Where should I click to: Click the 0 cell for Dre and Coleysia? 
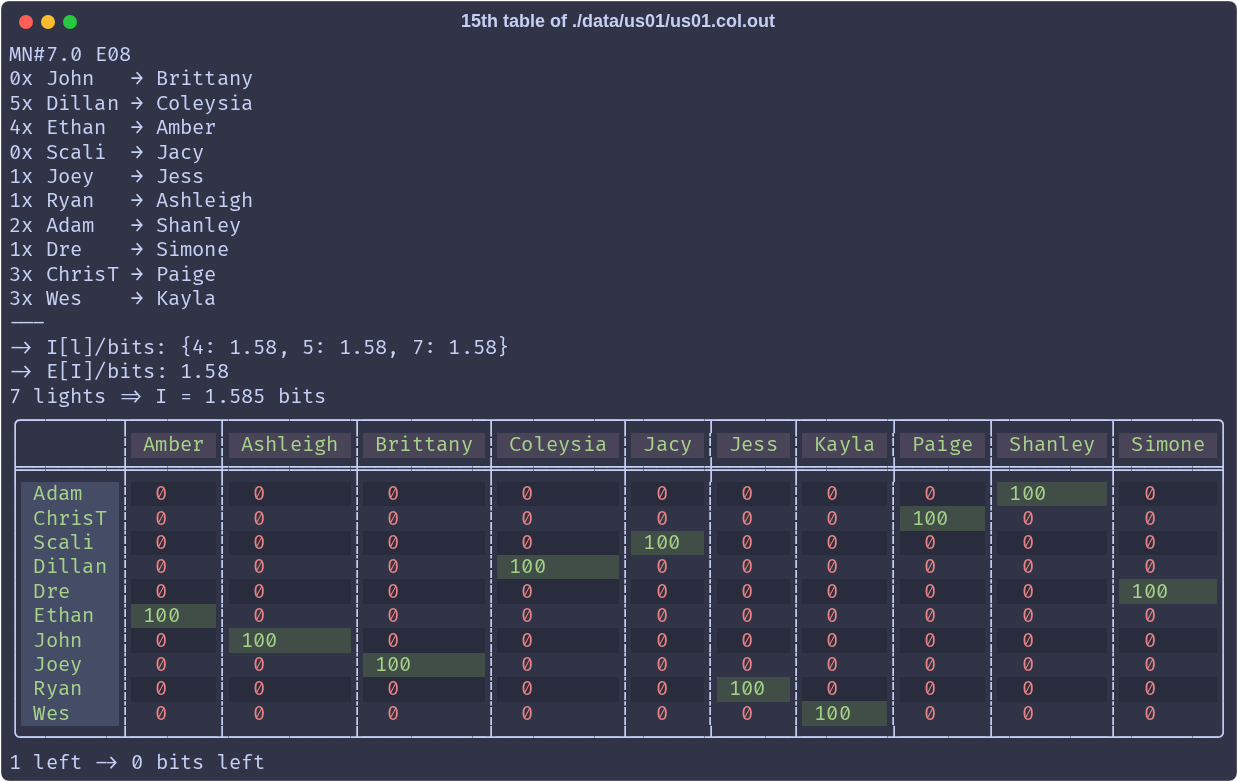coord(558,592)
